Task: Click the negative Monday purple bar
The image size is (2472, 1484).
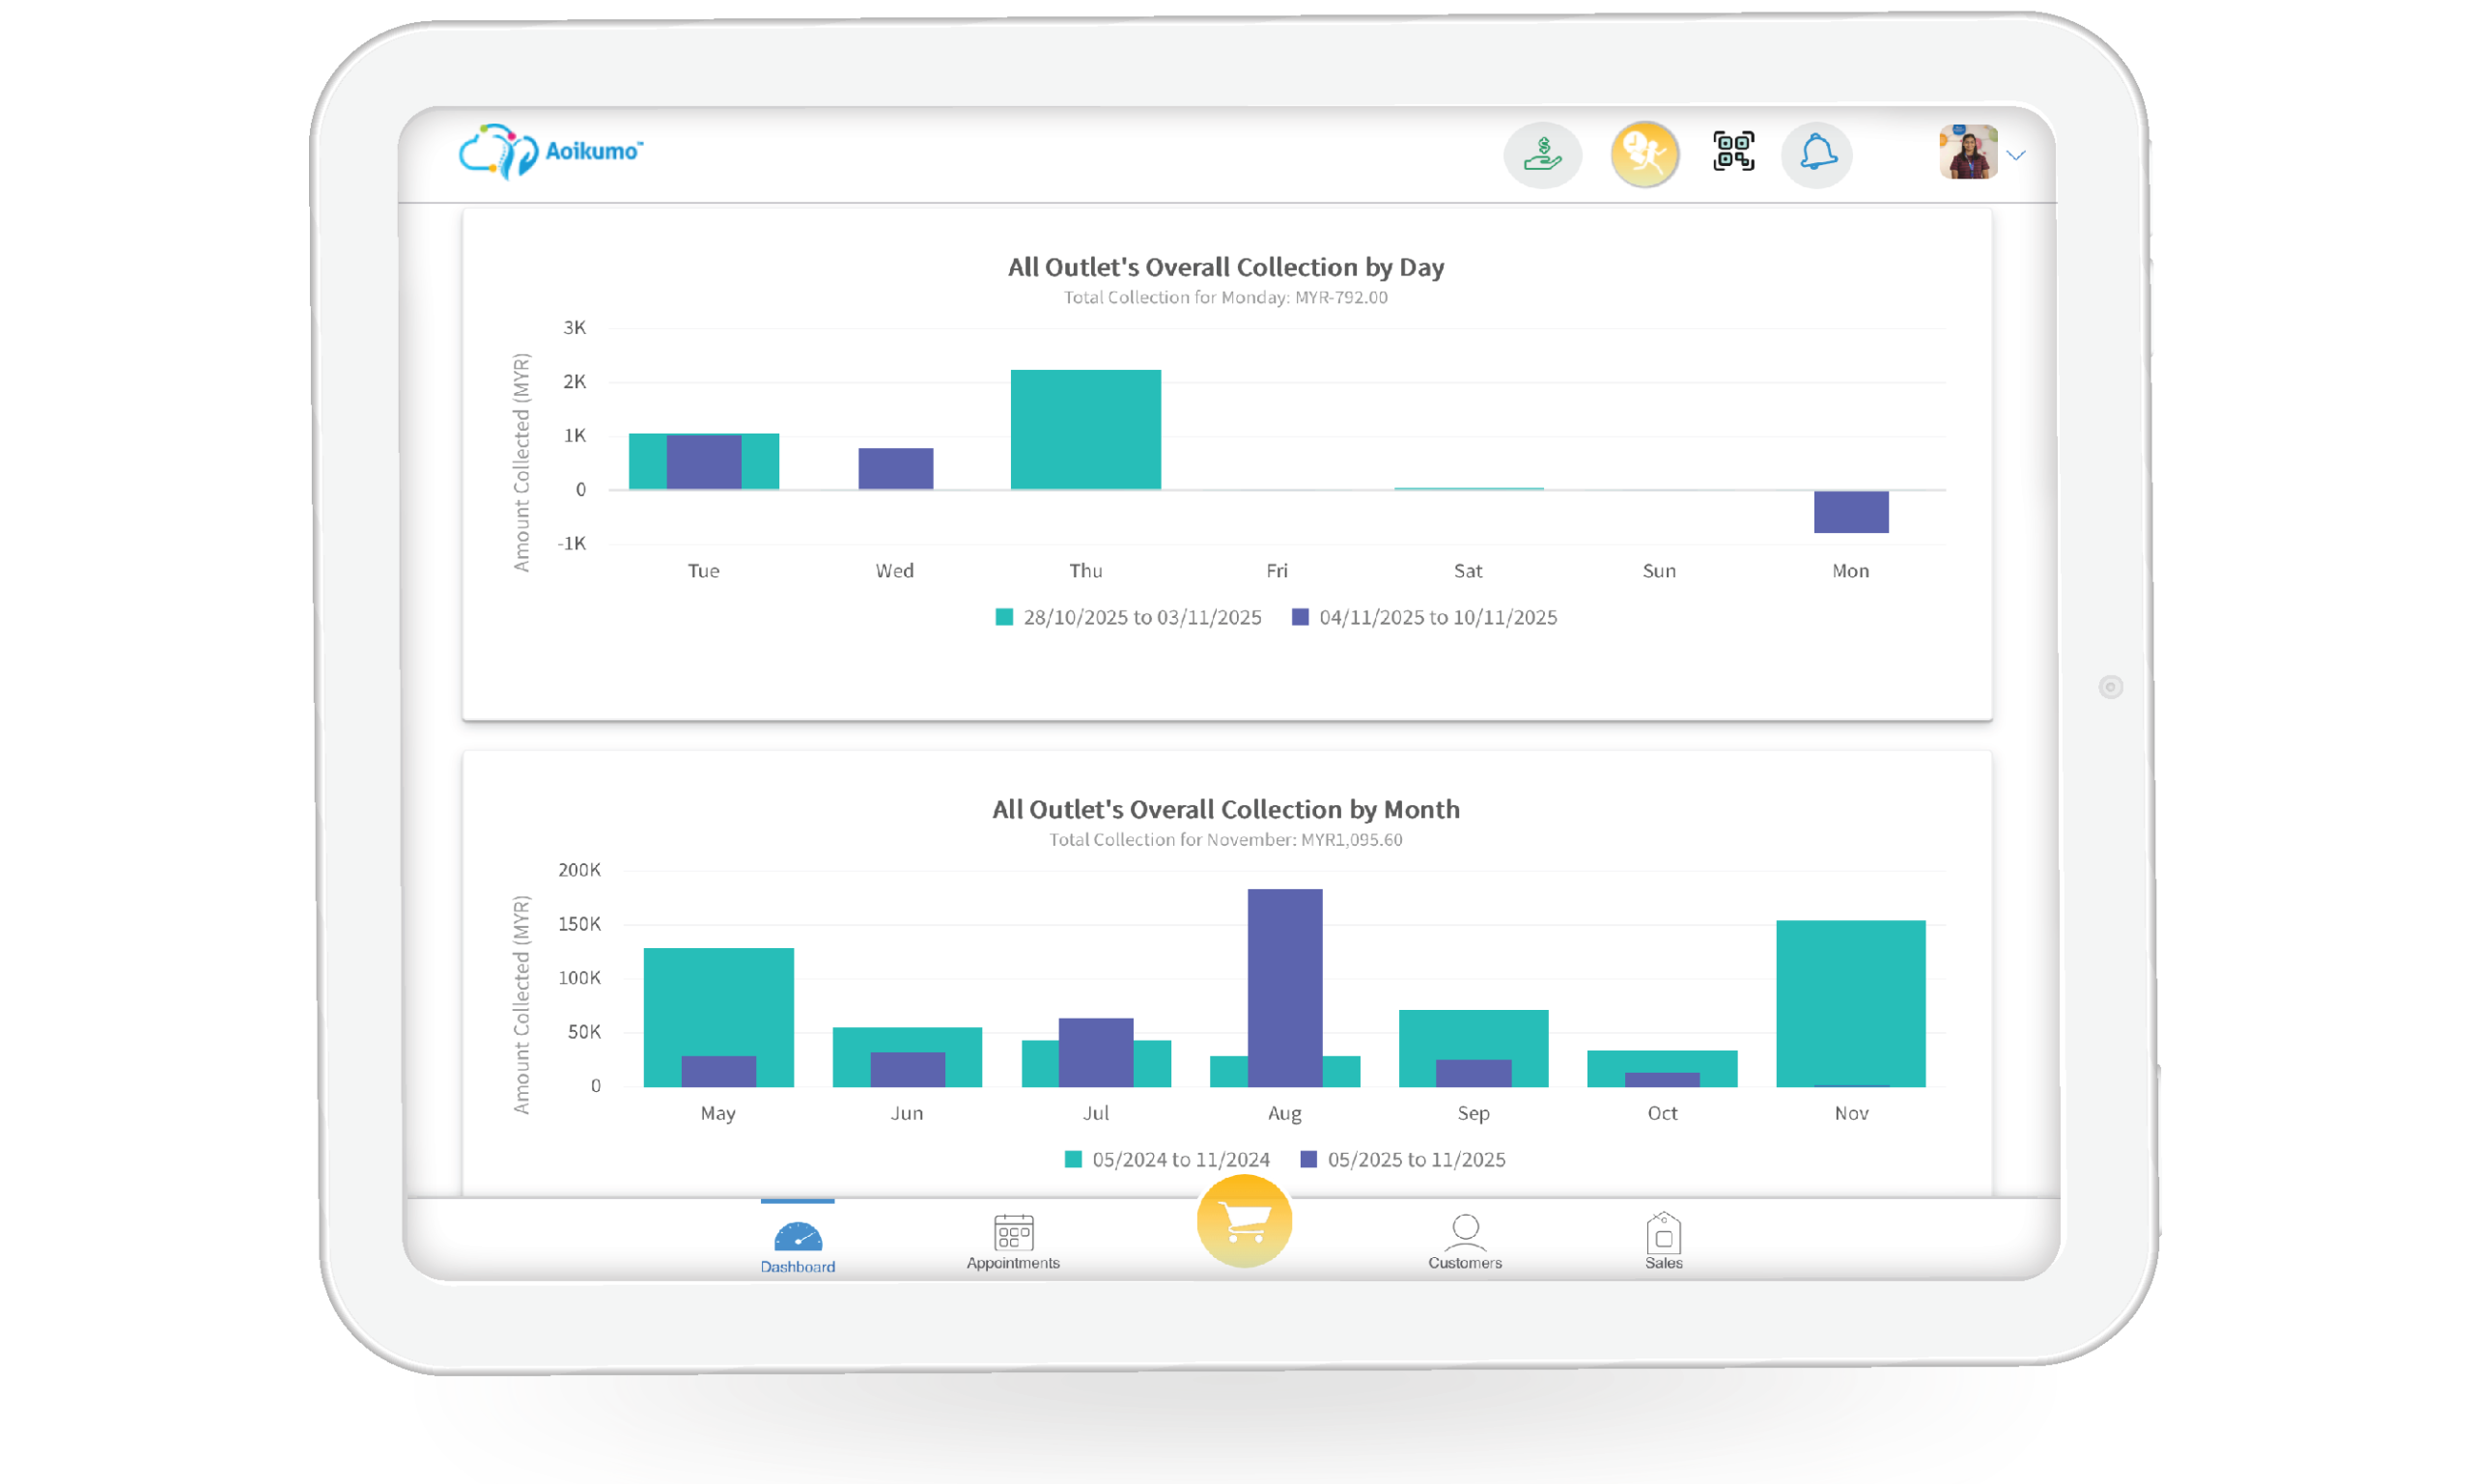Action: click(1850, 511)
